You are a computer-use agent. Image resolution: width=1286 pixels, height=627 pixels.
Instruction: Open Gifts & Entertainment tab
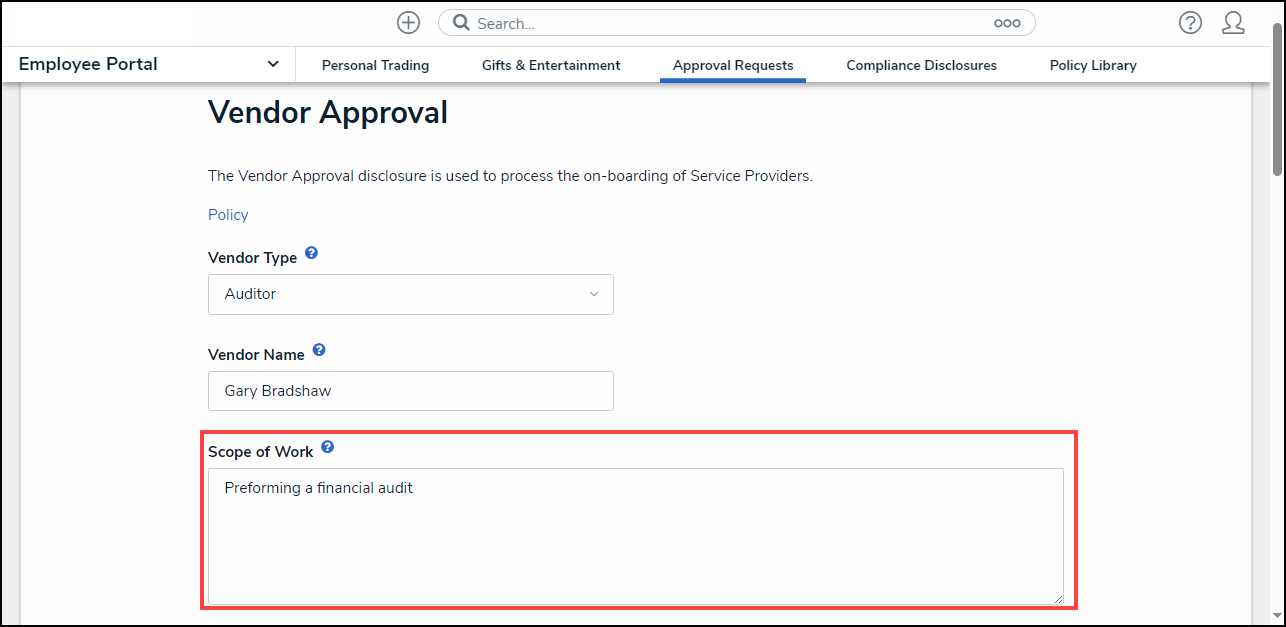click(x=551, y=65)
